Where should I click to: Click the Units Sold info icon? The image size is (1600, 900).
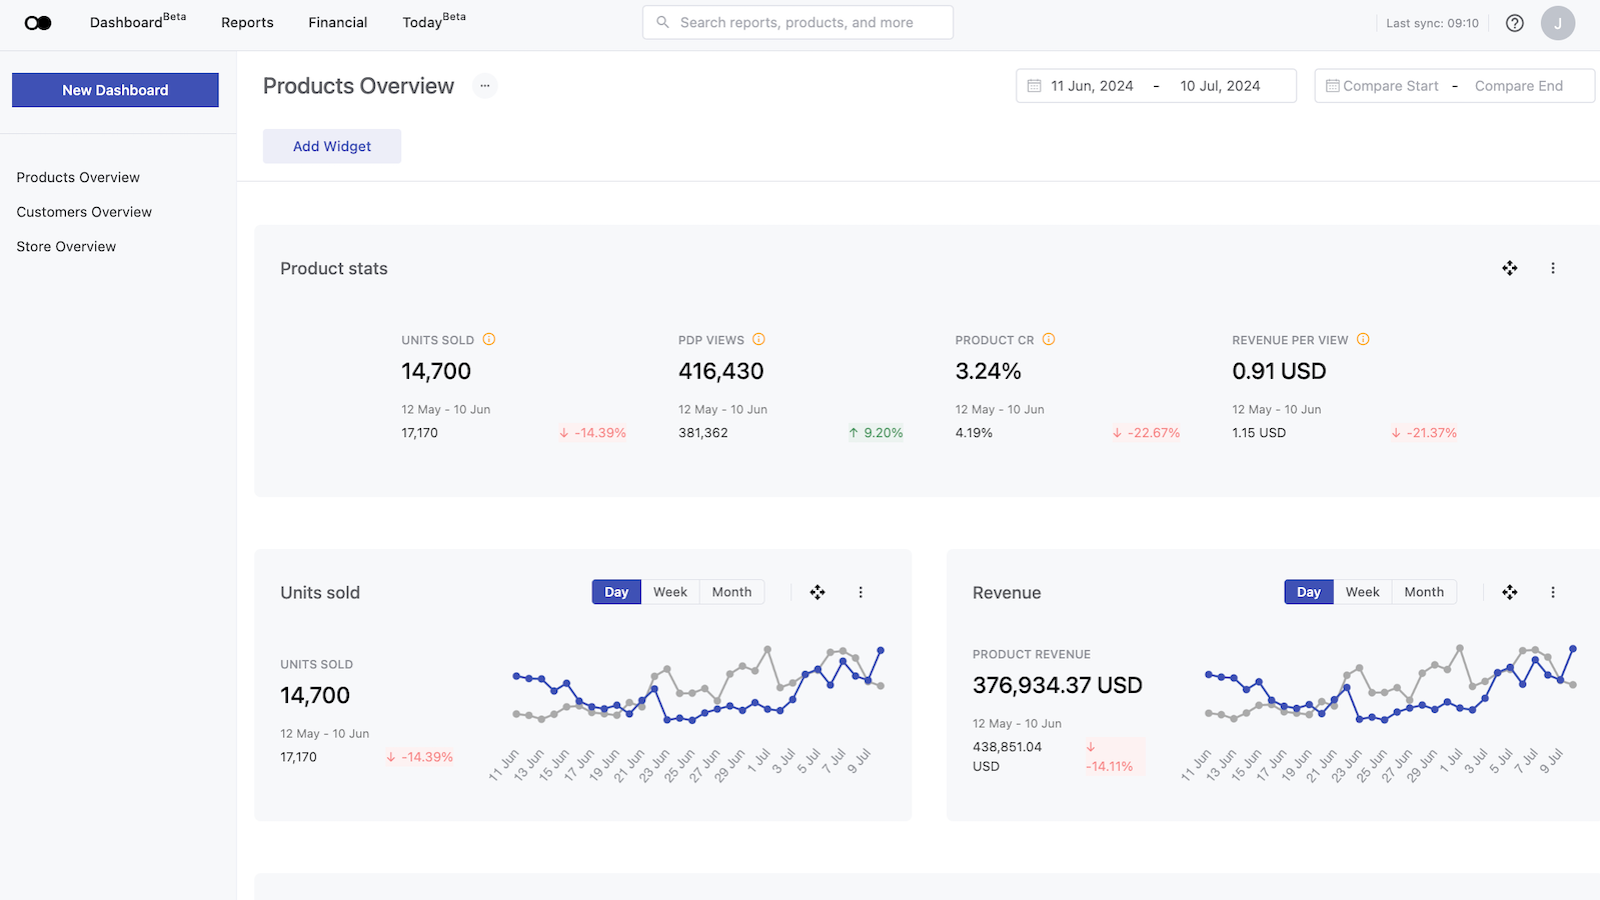[489, 340]
